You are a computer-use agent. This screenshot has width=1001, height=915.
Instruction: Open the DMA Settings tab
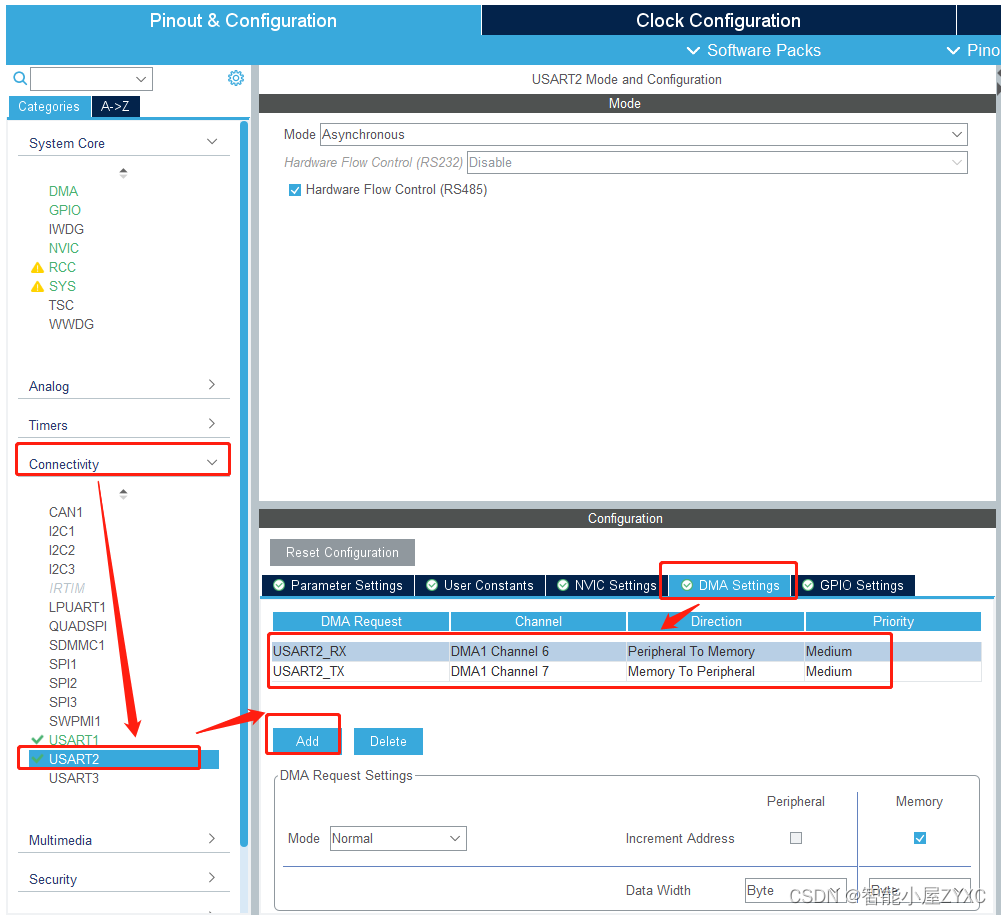click(730, 586)
